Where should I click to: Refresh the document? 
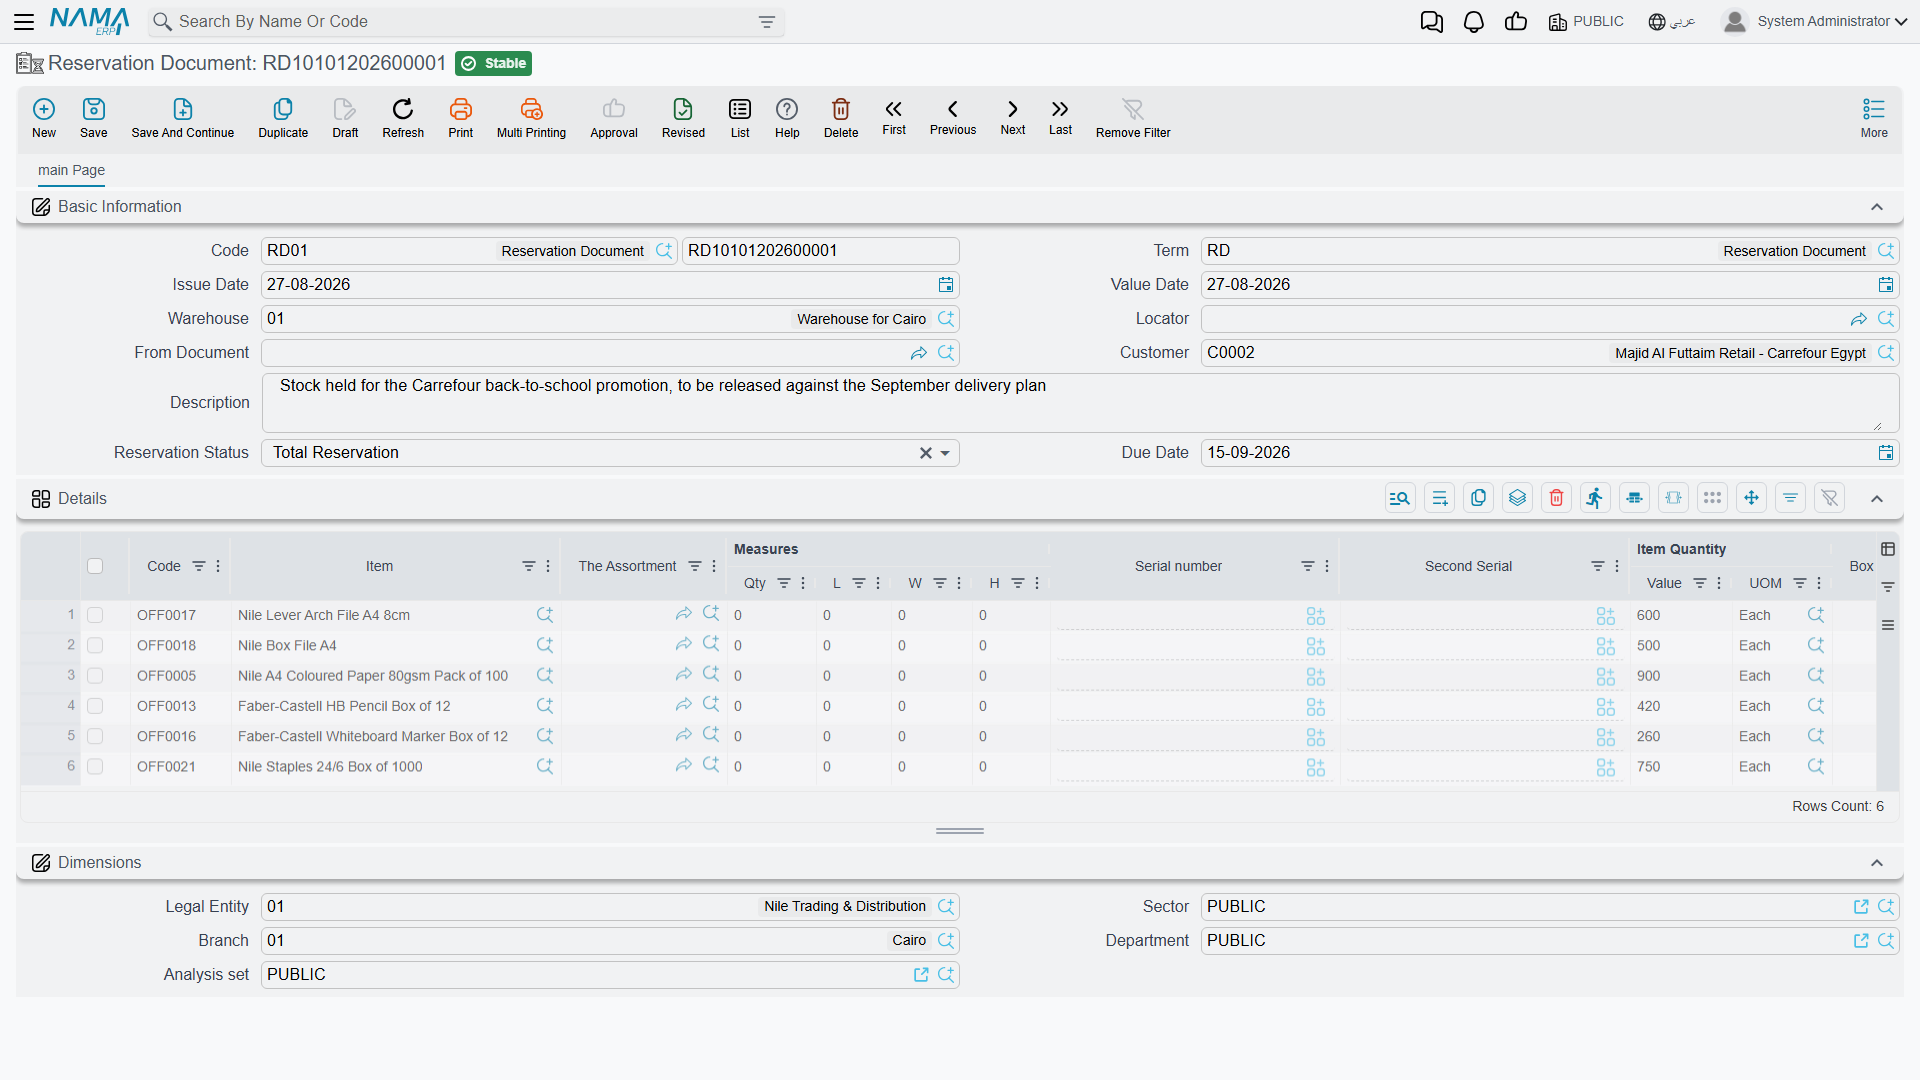click(403, 117)
